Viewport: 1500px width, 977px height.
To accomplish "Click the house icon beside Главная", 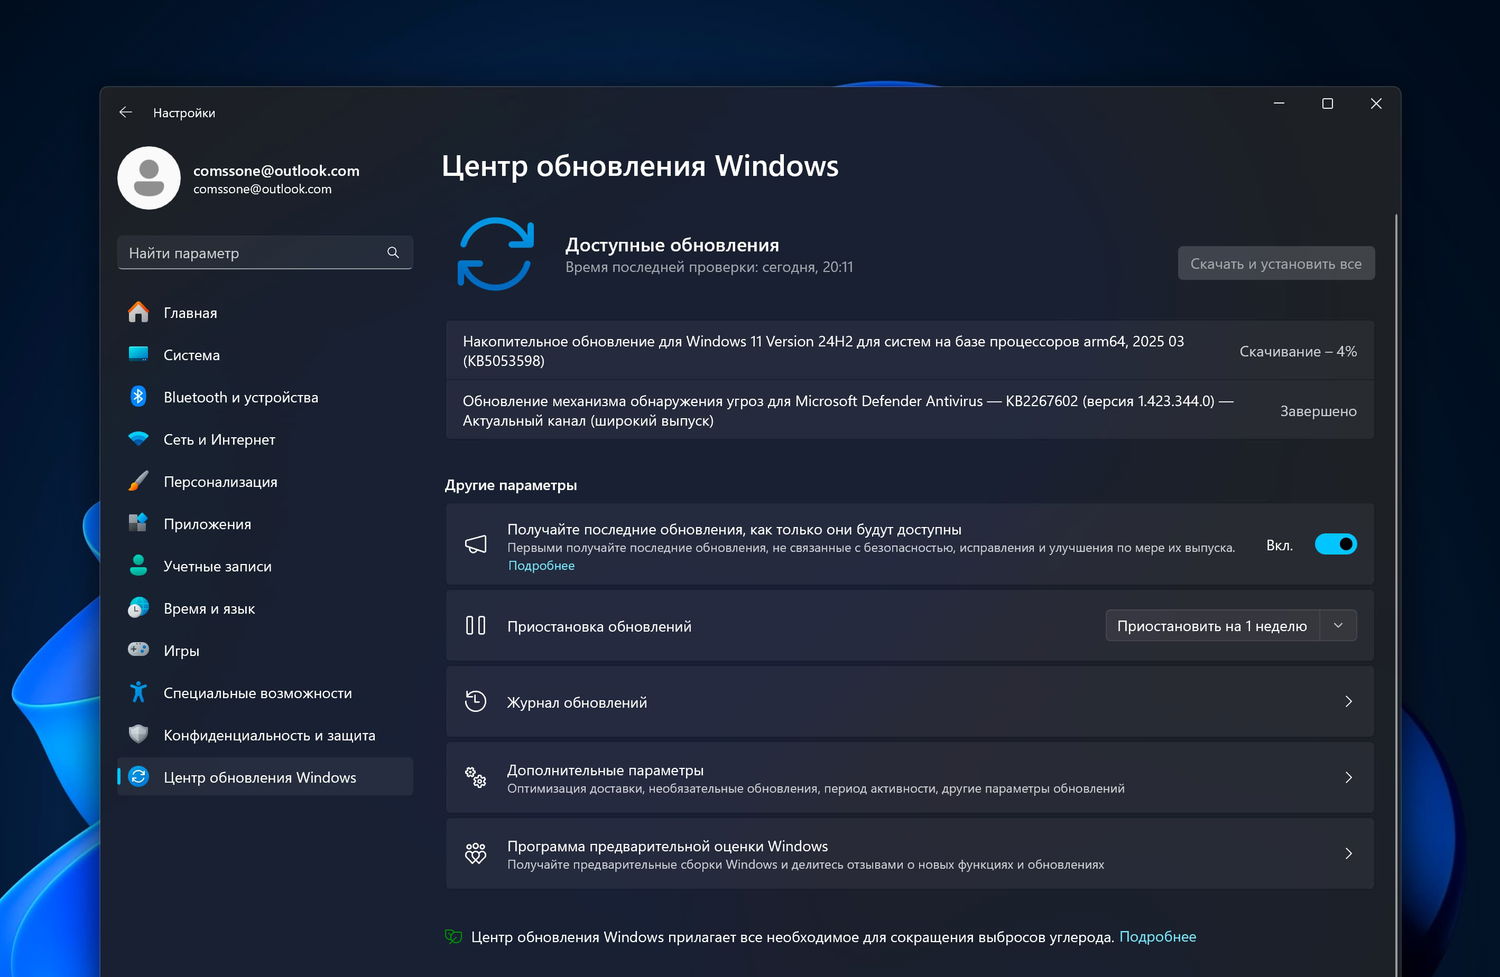I will click(x=139, y=313).
